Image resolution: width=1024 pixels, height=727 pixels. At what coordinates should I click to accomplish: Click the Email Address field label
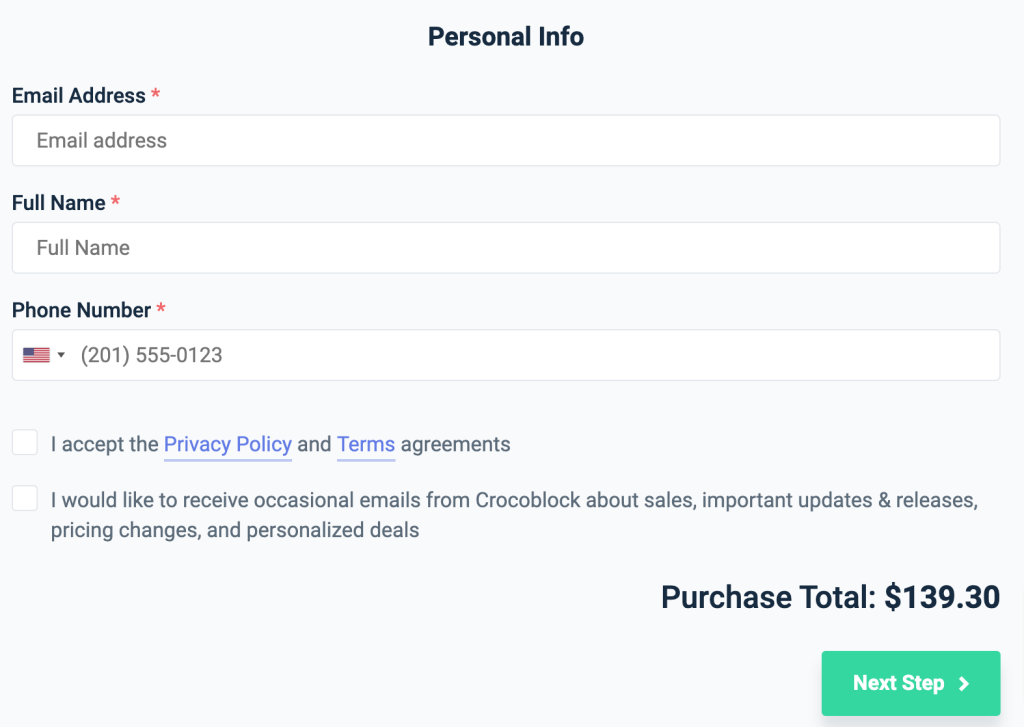78,95
